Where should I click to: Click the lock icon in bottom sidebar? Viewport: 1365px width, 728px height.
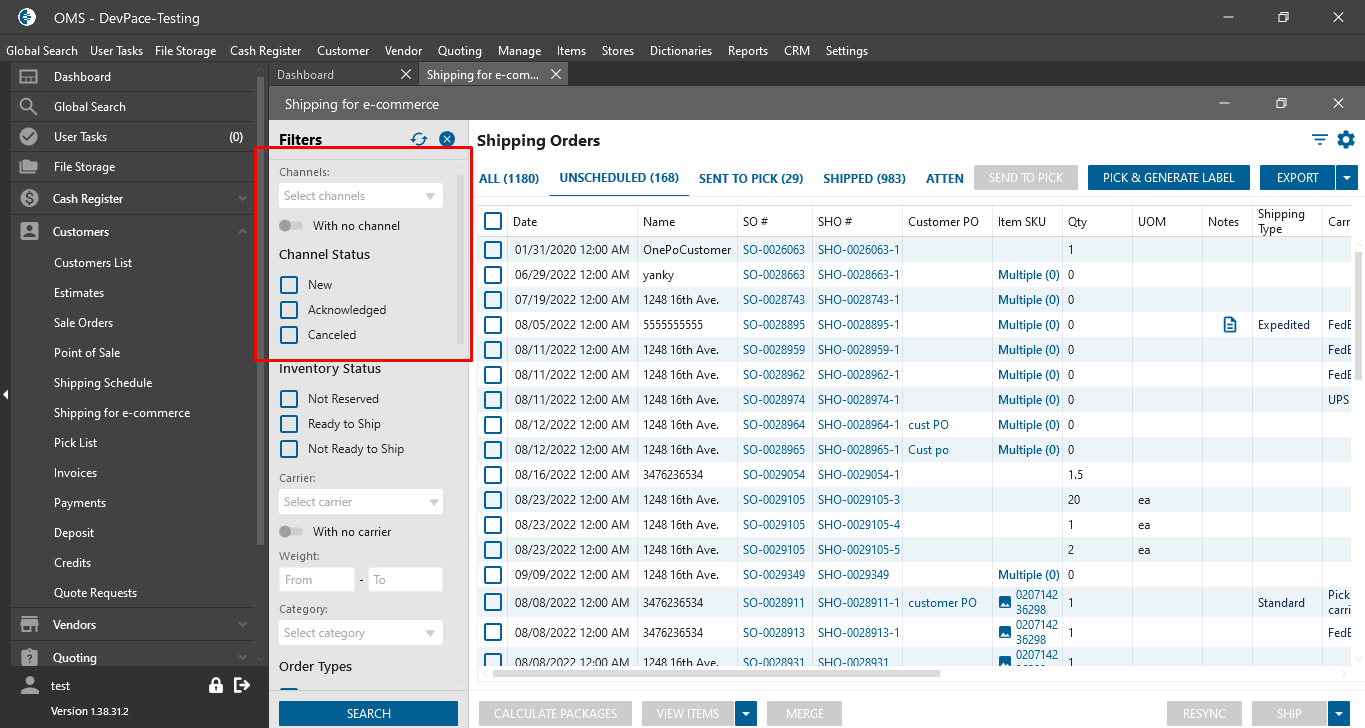[216, 685]
